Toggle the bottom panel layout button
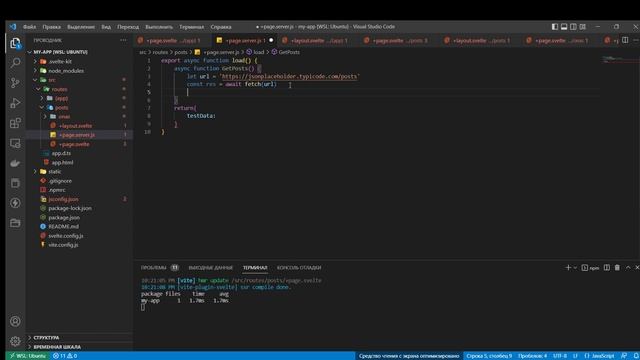The height and width of the screenshot is (360, 640). tap(564, 27)
